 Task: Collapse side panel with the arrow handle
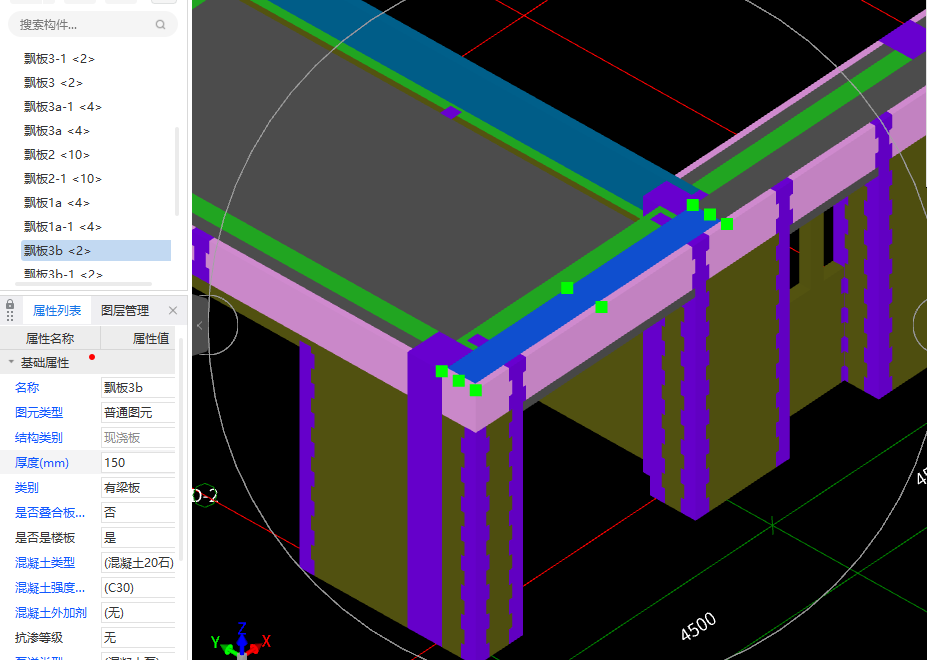[x=200, y=325]
